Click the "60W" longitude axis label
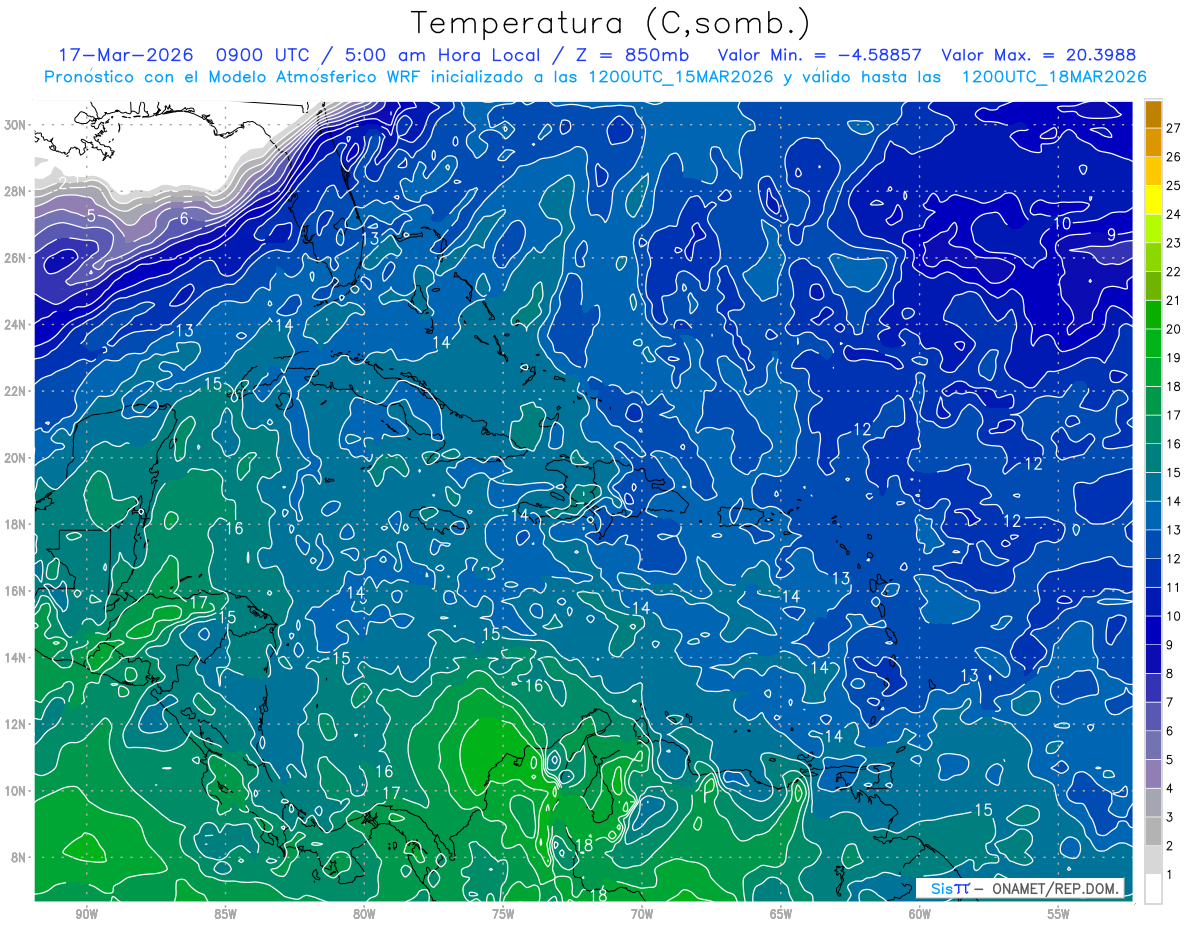This screenshot has width=1200, height=927. pos(920,914)
